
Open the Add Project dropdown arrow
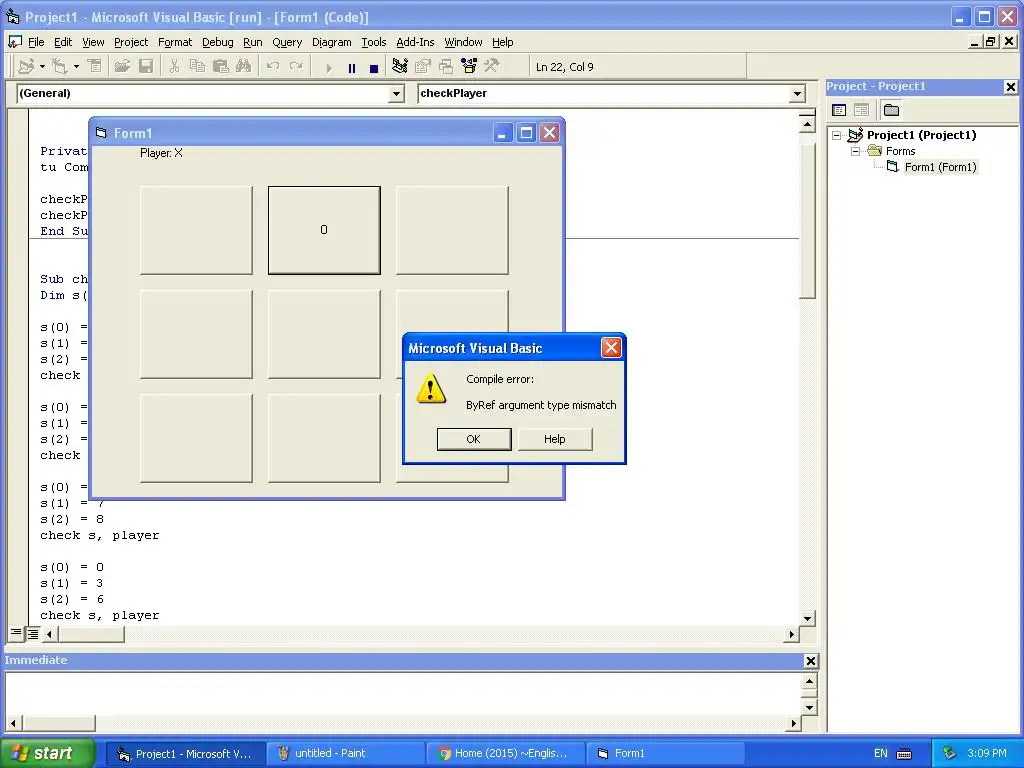click(42, 66)
